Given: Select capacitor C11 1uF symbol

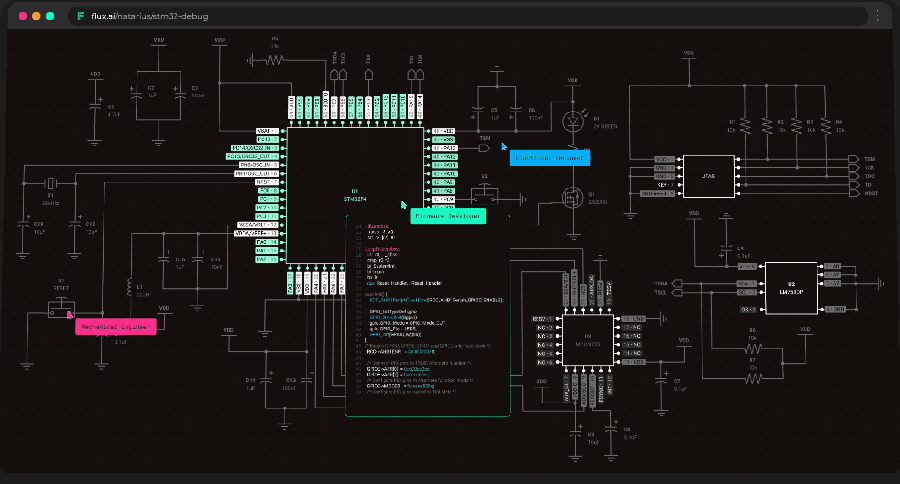Looking at the screenshot, I should click(266, 379).
